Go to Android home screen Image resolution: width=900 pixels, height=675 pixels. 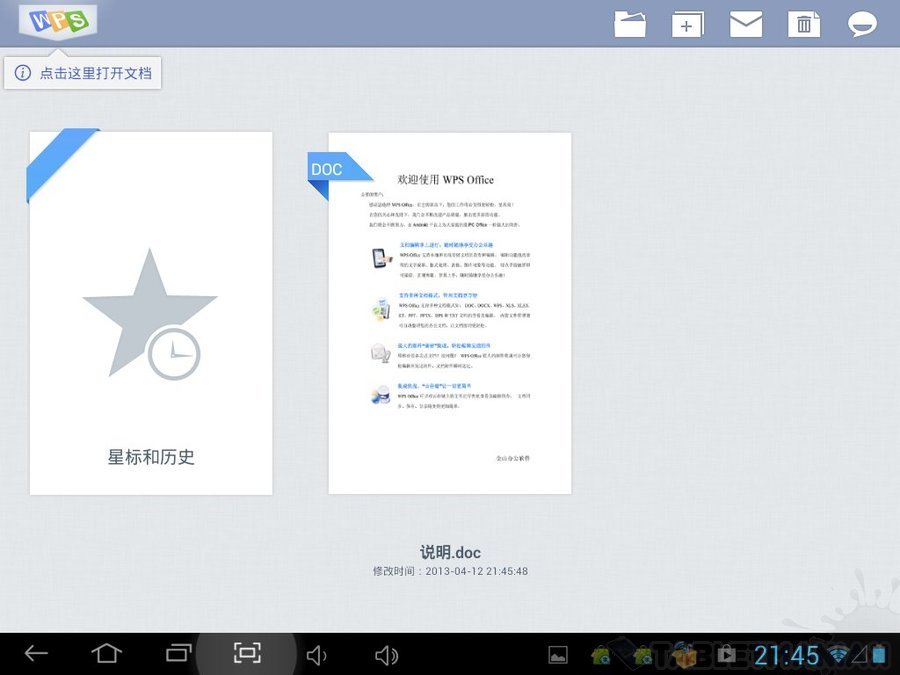107,653
